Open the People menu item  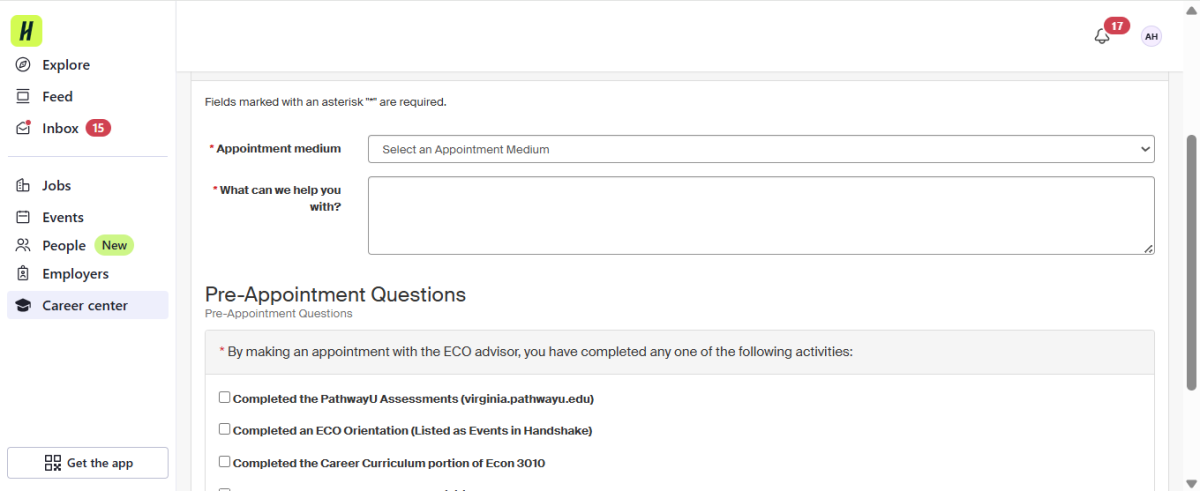(64, 246)
